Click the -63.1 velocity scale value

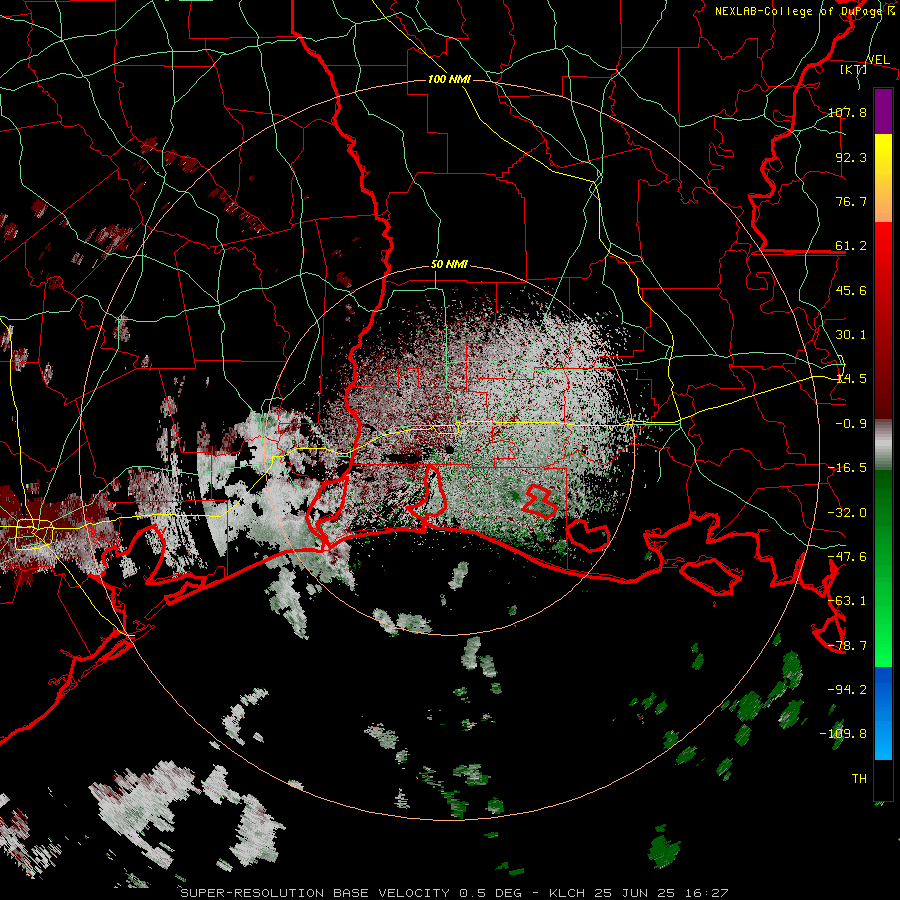pos(847,601)
